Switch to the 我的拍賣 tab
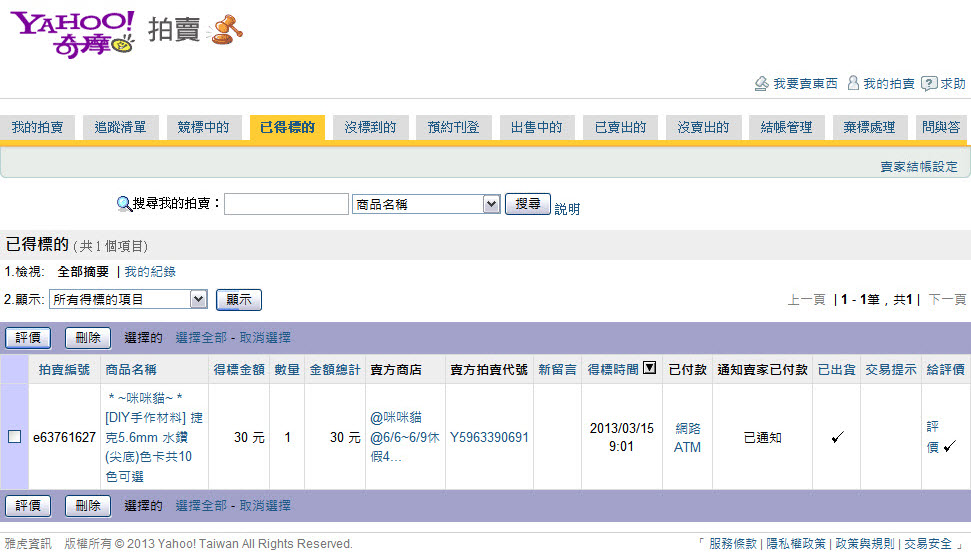This screenshot has height=559, width=971. [37, 128]
